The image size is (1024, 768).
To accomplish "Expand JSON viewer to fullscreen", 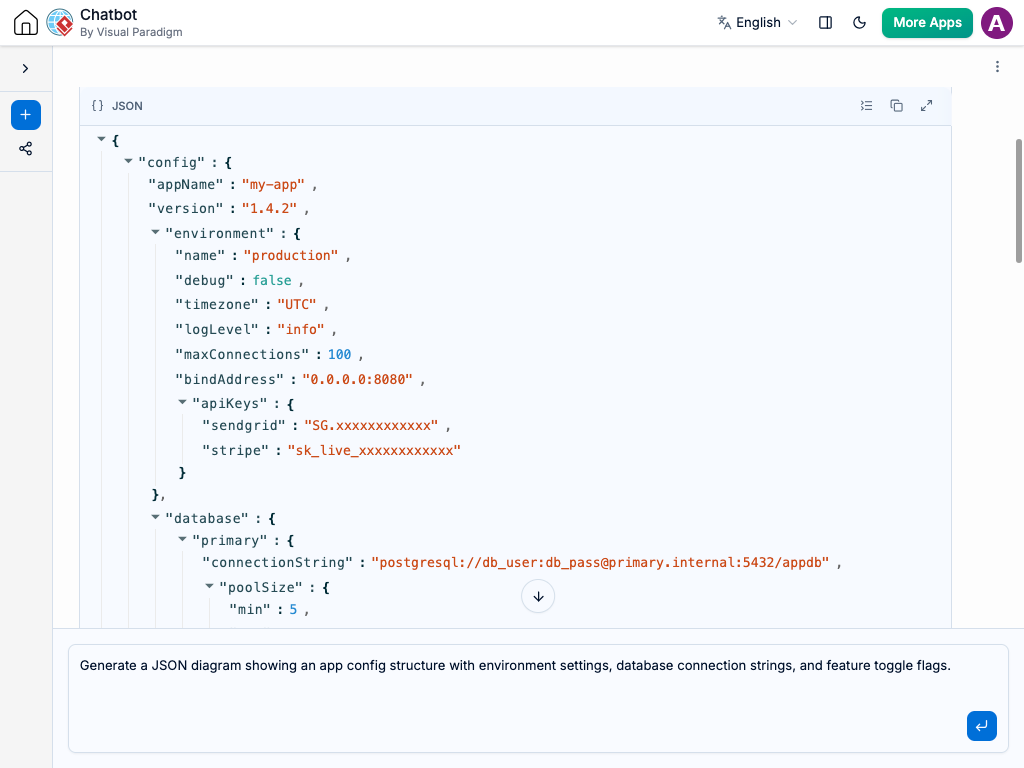I will (927, 106).
